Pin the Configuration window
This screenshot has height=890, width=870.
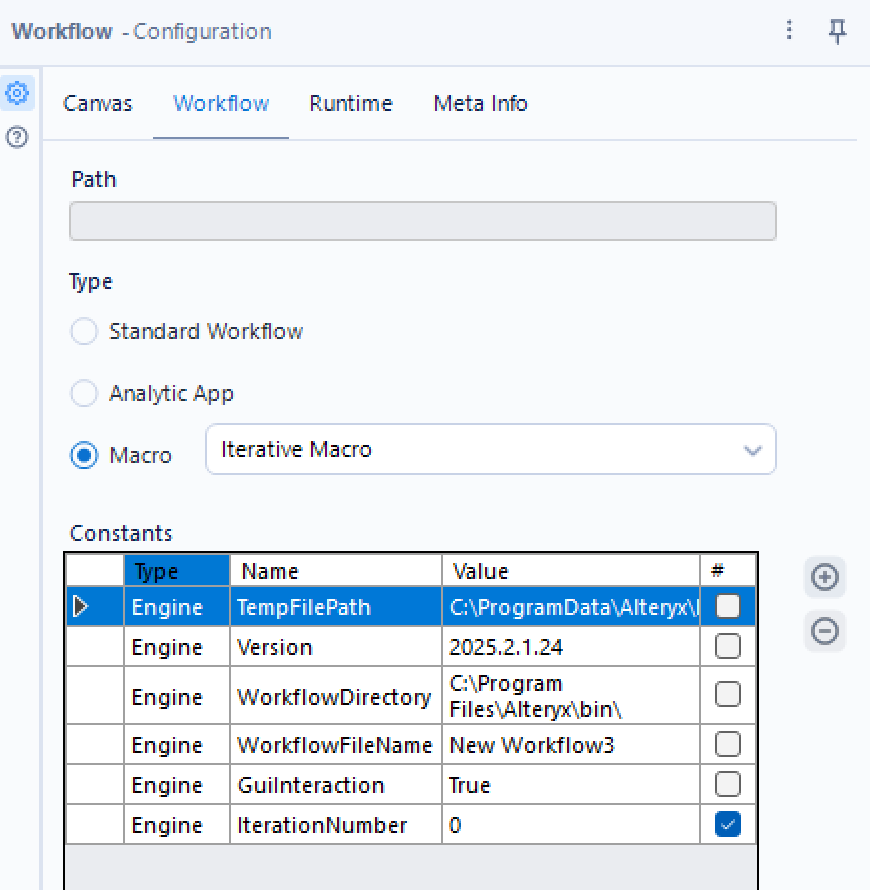tap(837, 31)
